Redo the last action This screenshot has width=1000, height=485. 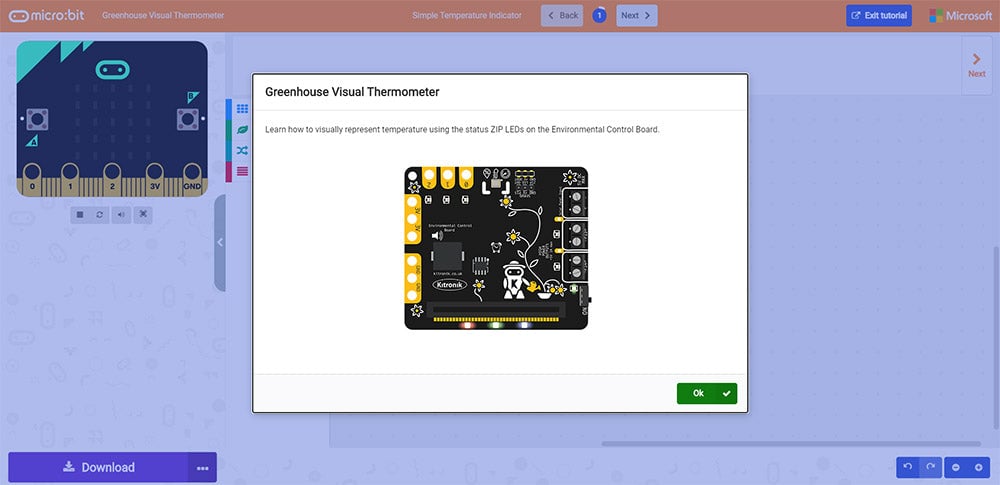tap(930, 467)
